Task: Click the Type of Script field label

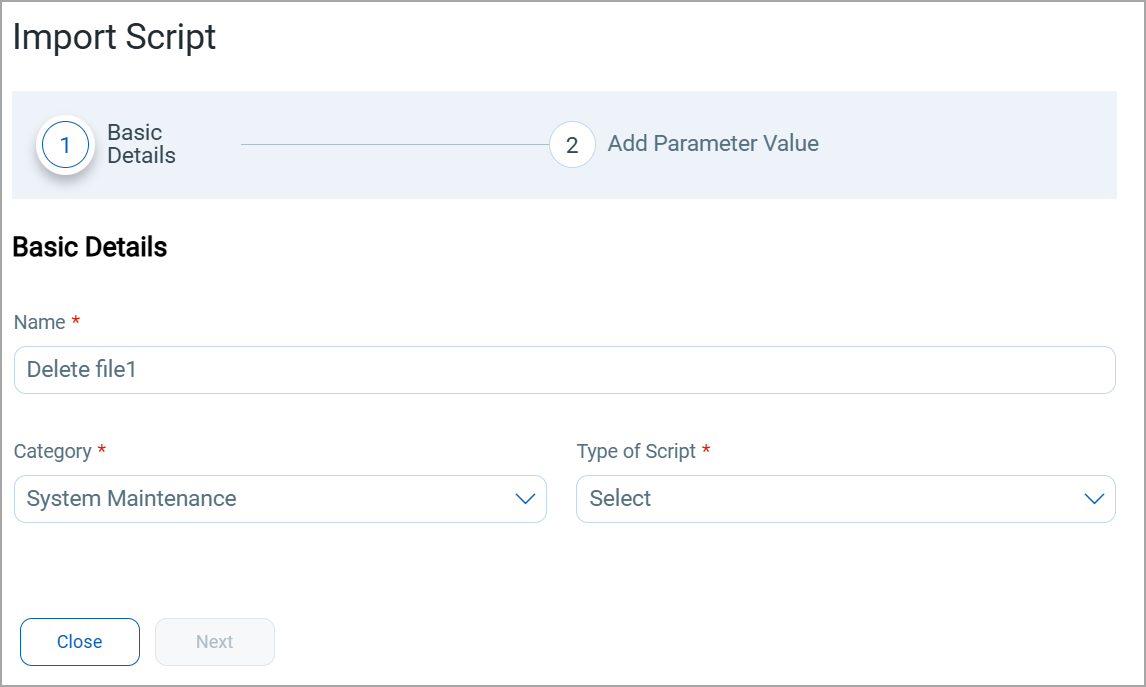Action: click(x=636, y=451)
